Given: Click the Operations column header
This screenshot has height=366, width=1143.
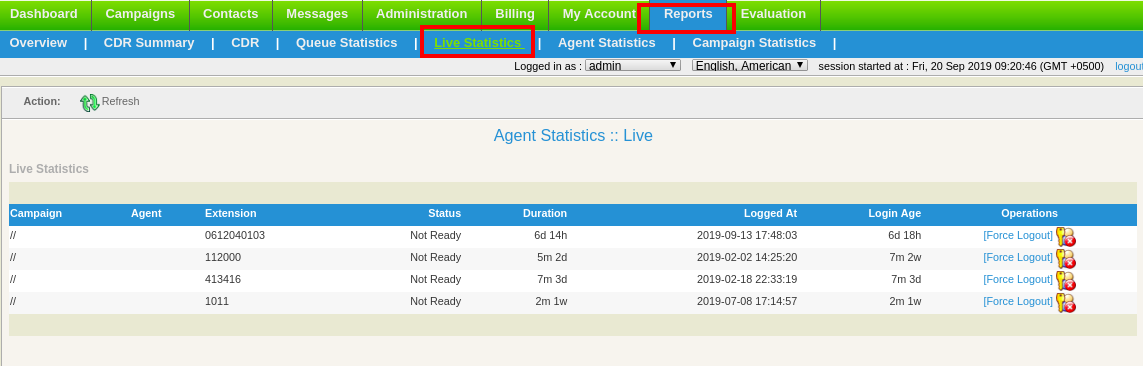Looking at the screenshot, I should 1029,214.
